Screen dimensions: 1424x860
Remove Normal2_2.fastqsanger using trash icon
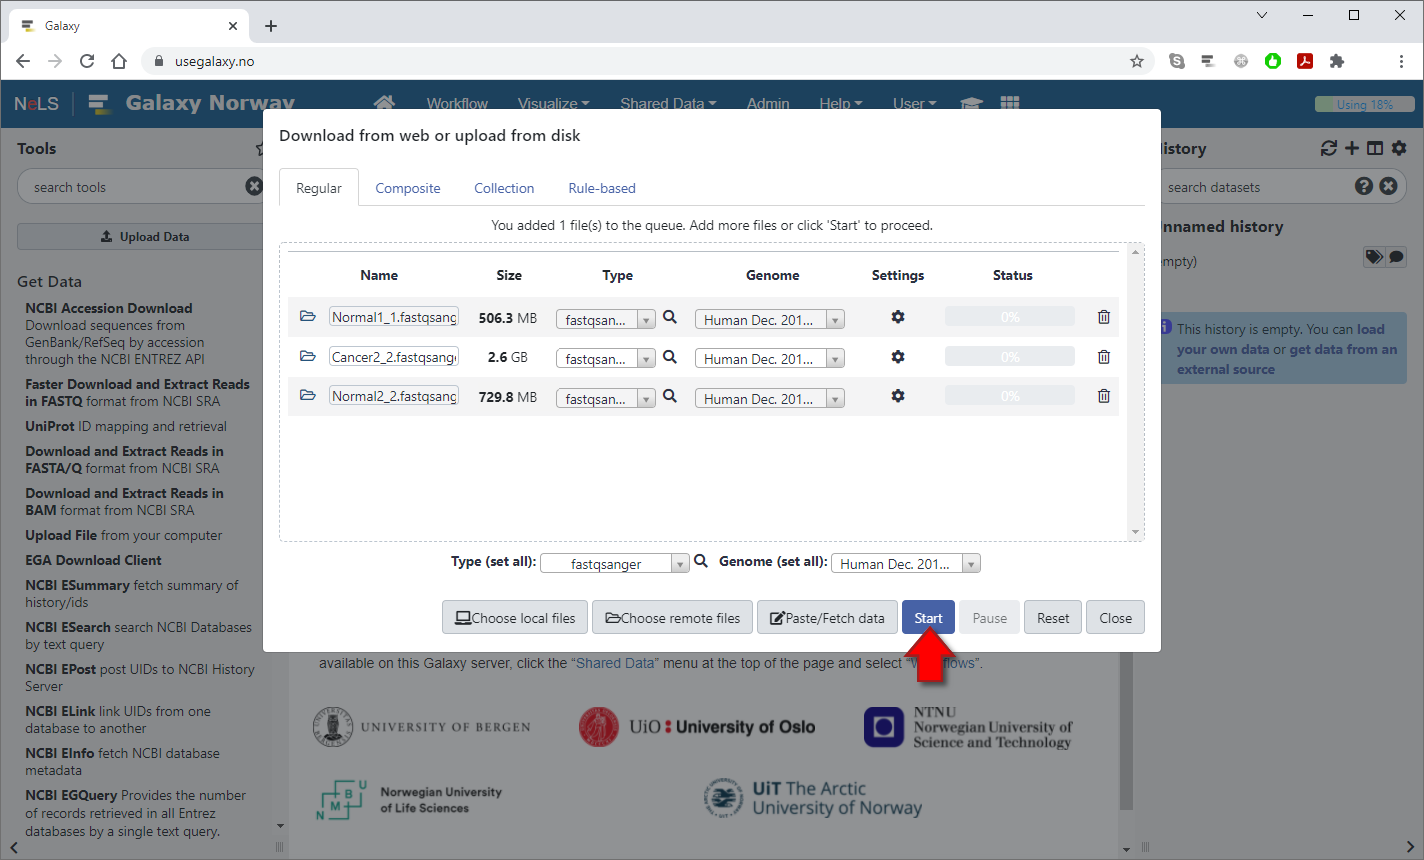(x=1104, y=396)
